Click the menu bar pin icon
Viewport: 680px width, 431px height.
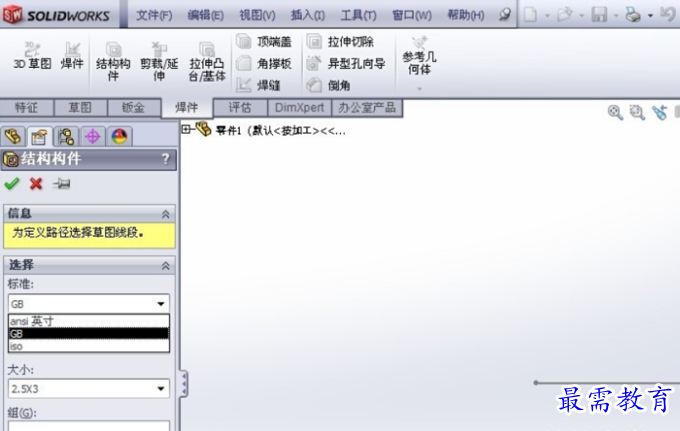pos(504,15)
